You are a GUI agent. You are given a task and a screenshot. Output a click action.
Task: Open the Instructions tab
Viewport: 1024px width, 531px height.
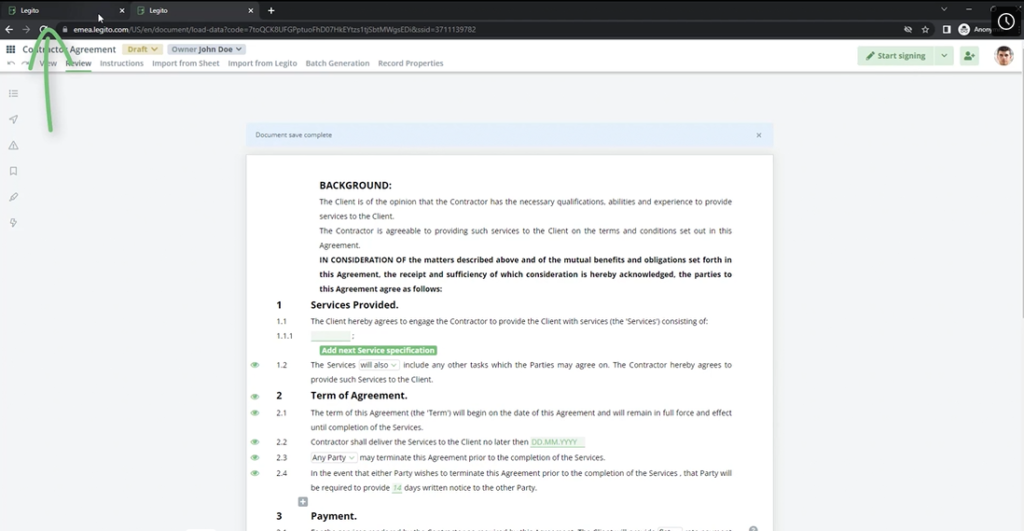coord(121,63)
